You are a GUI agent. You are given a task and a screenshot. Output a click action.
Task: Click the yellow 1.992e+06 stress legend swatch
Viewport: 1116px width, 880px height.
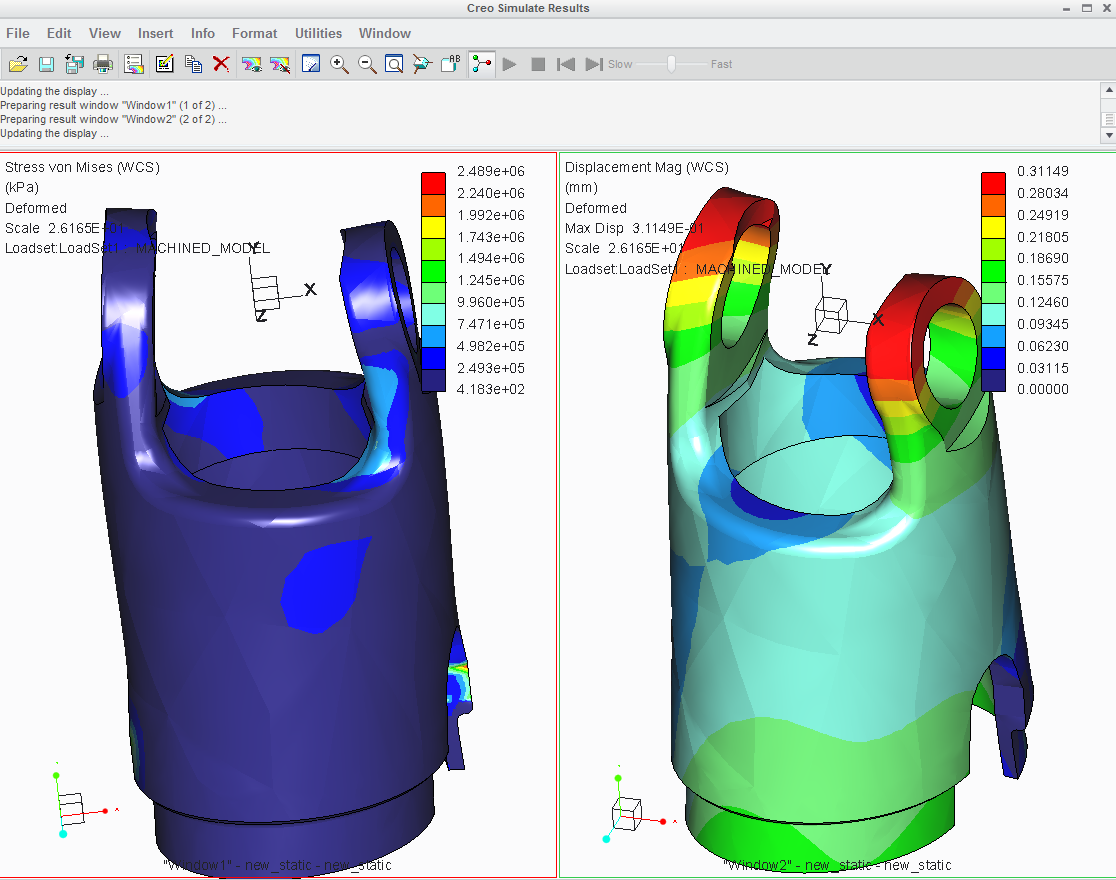[x=433, y=226]
